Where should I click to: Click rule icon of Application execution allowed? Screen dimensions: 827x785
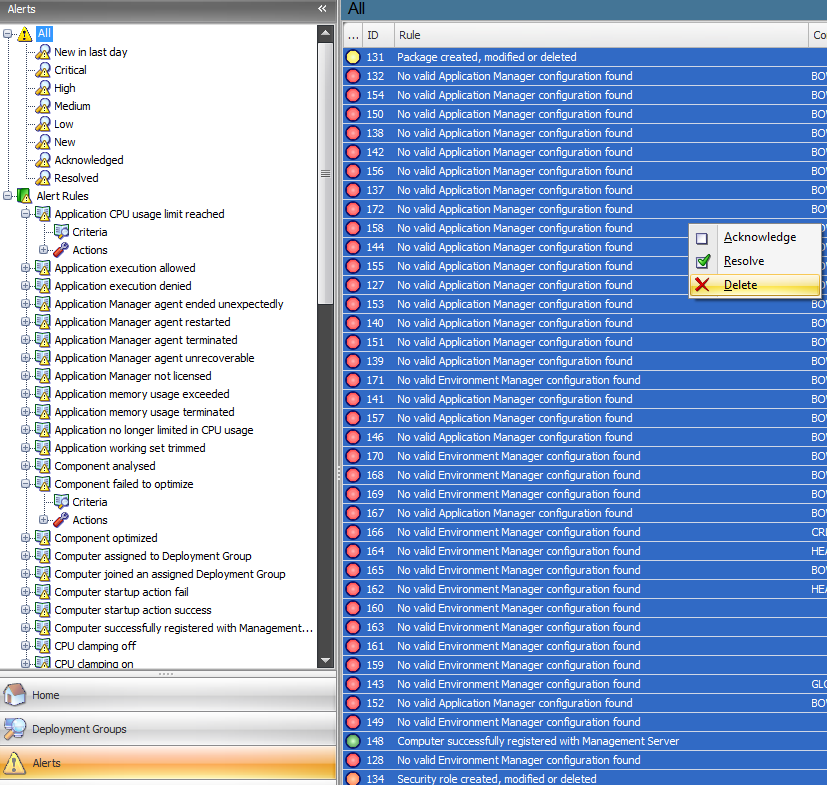tap(43, 267)
